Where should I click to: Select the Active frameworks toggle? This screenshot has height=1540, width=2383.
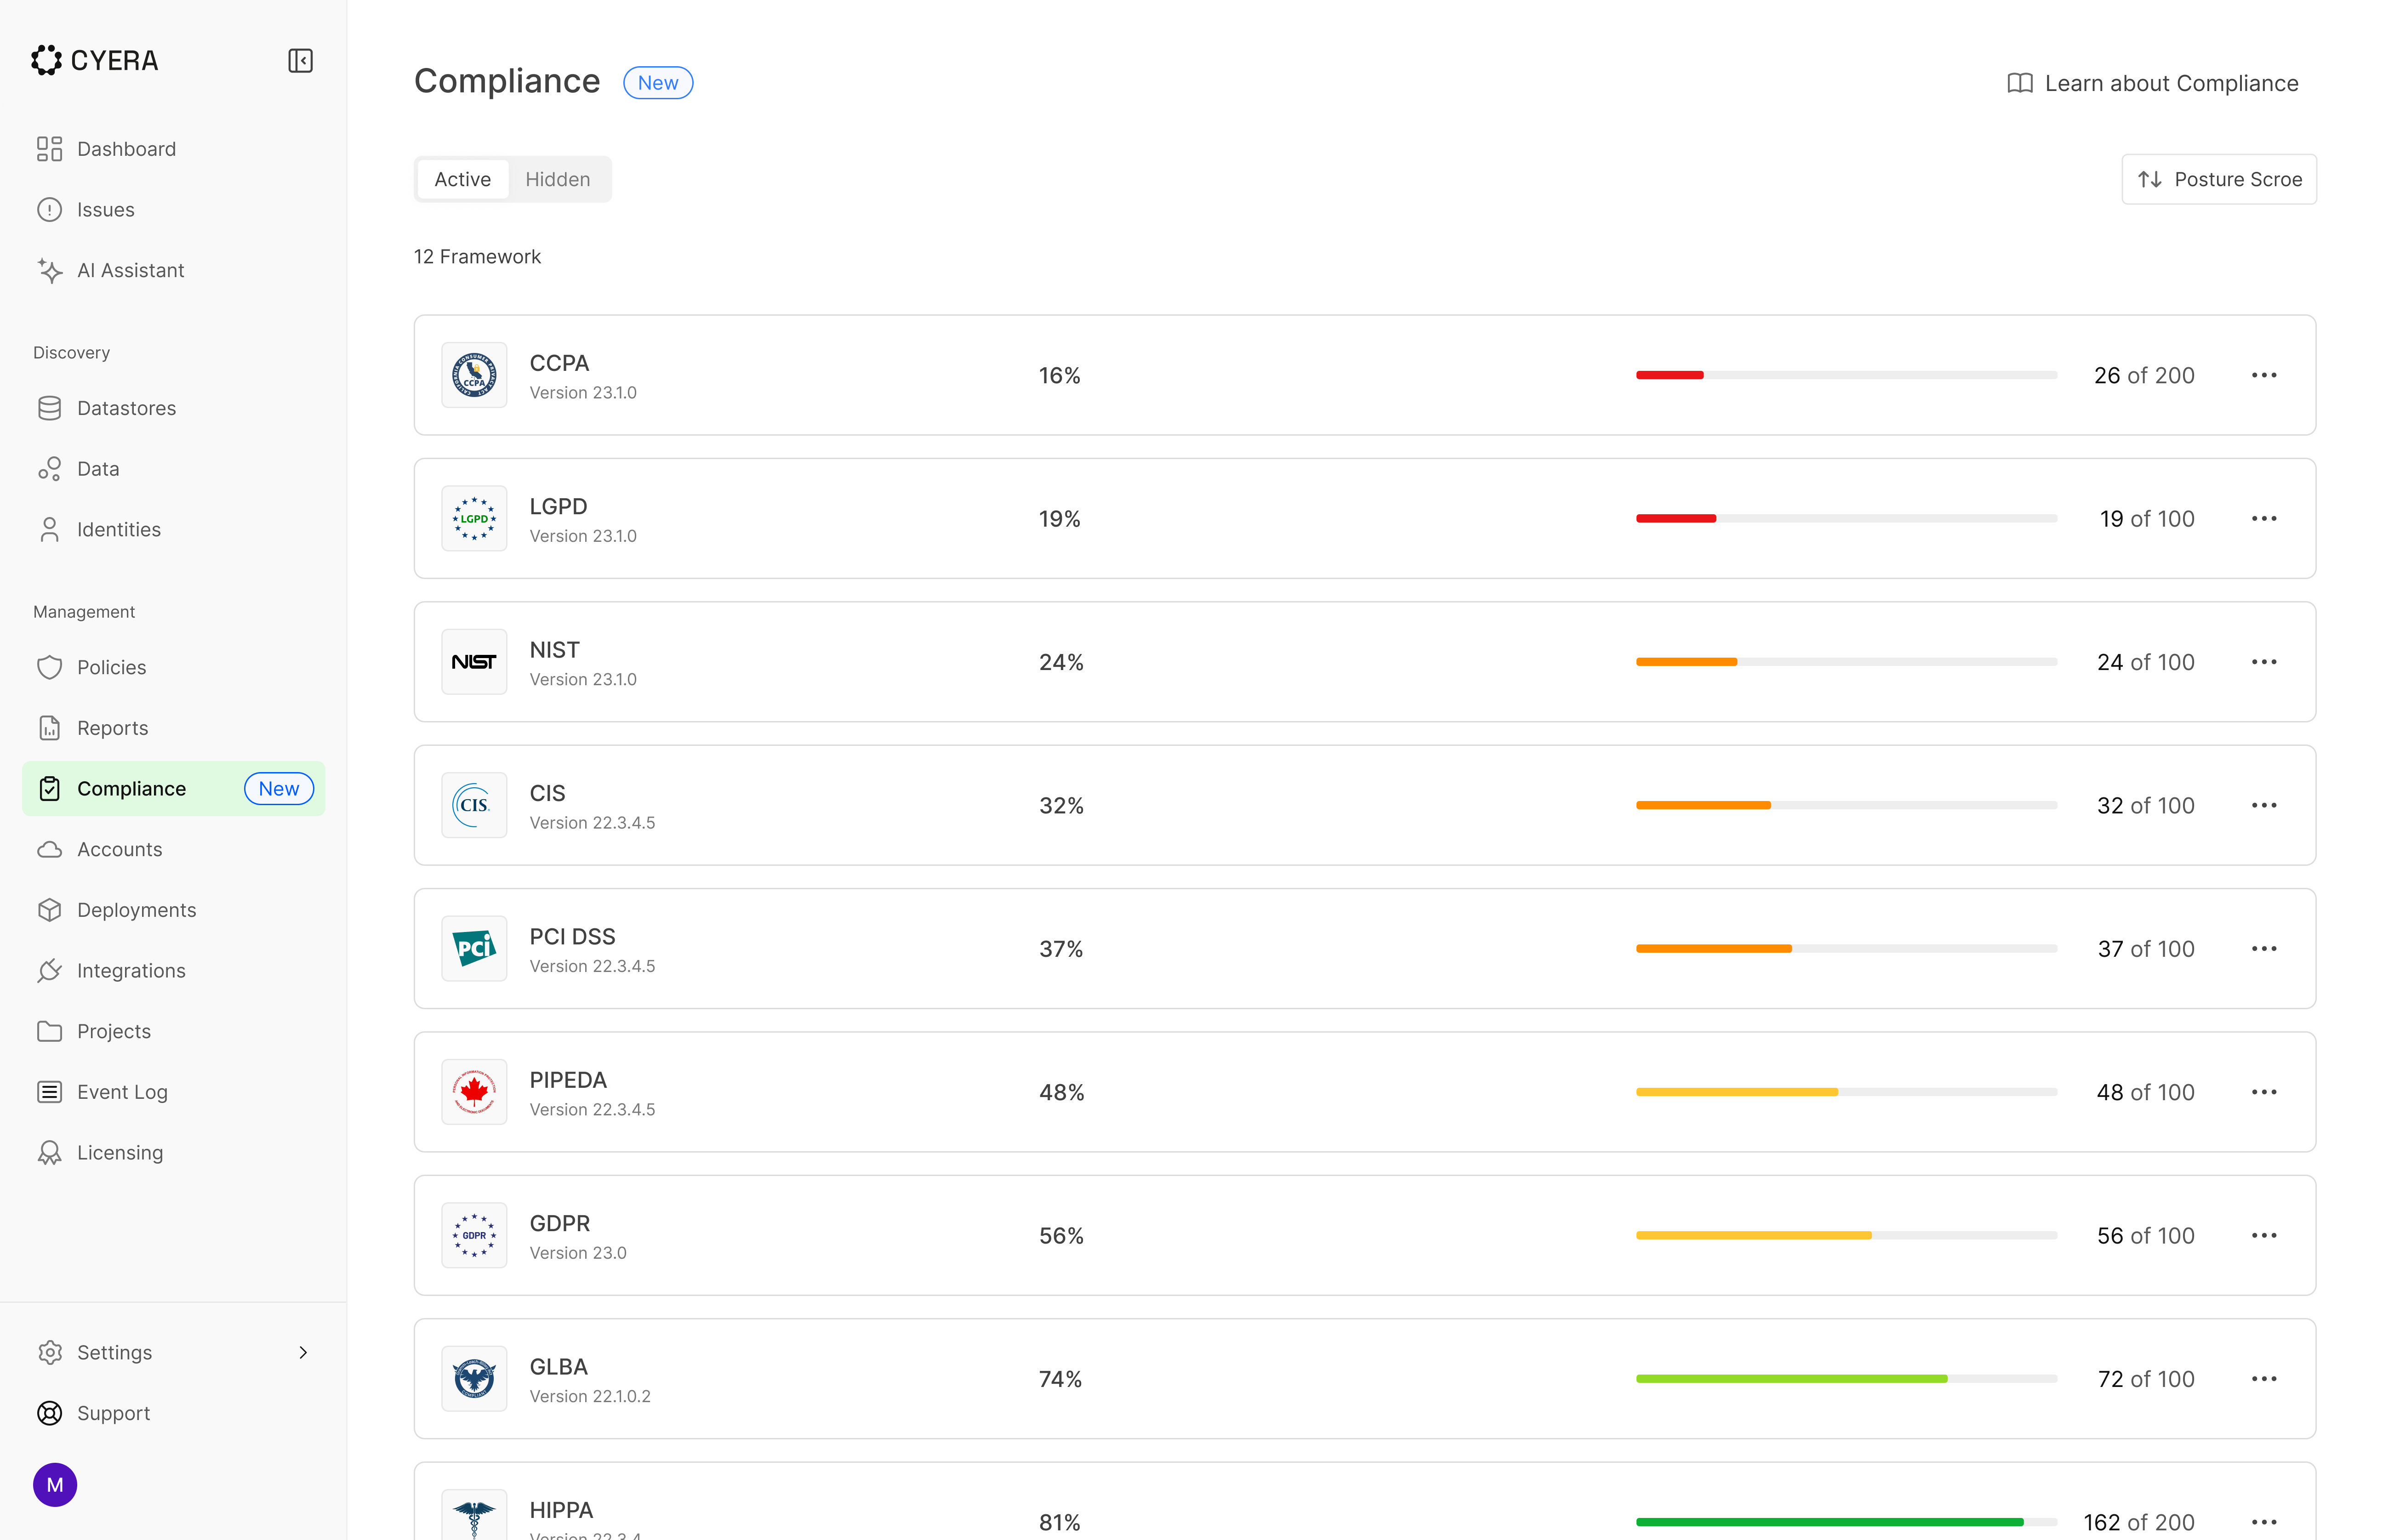(x=462, y=179)
